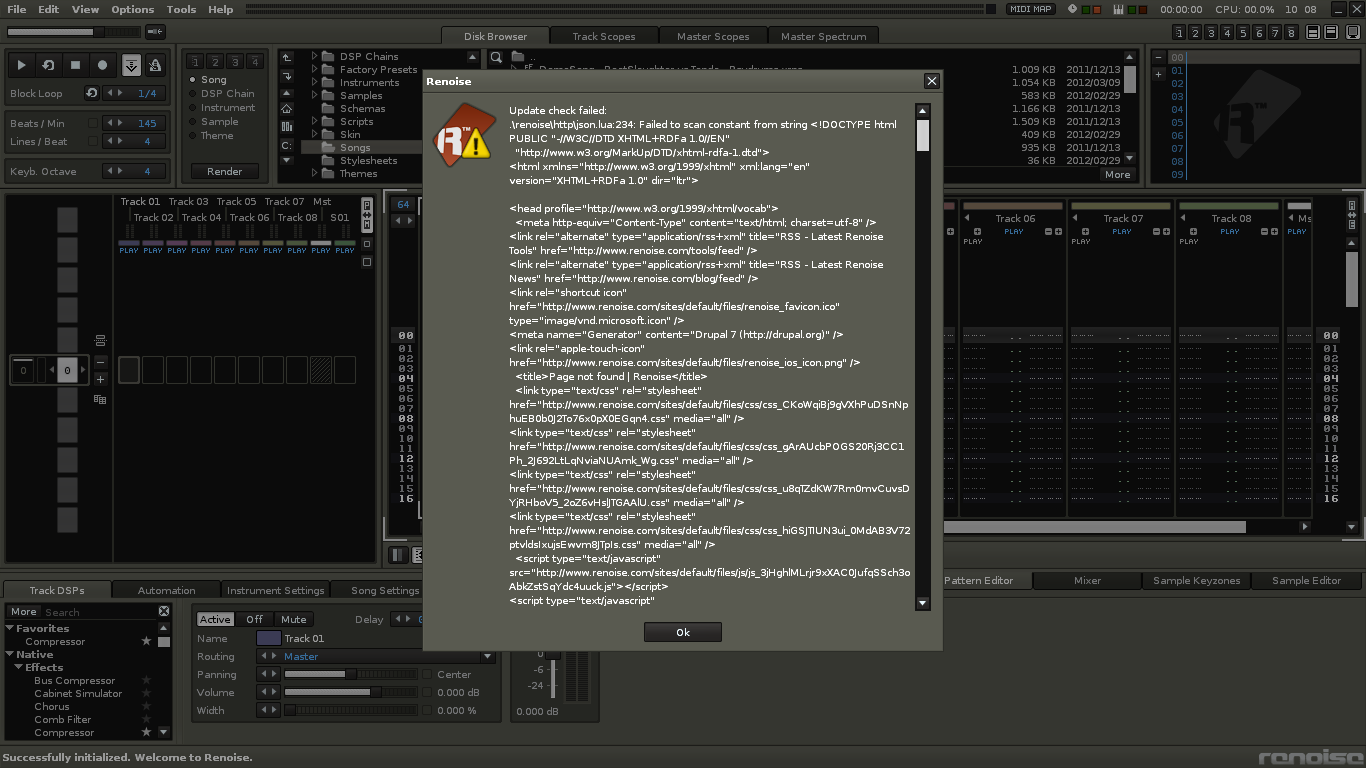
Task: Click view preset 1 button at top right
Action: 1180,33
